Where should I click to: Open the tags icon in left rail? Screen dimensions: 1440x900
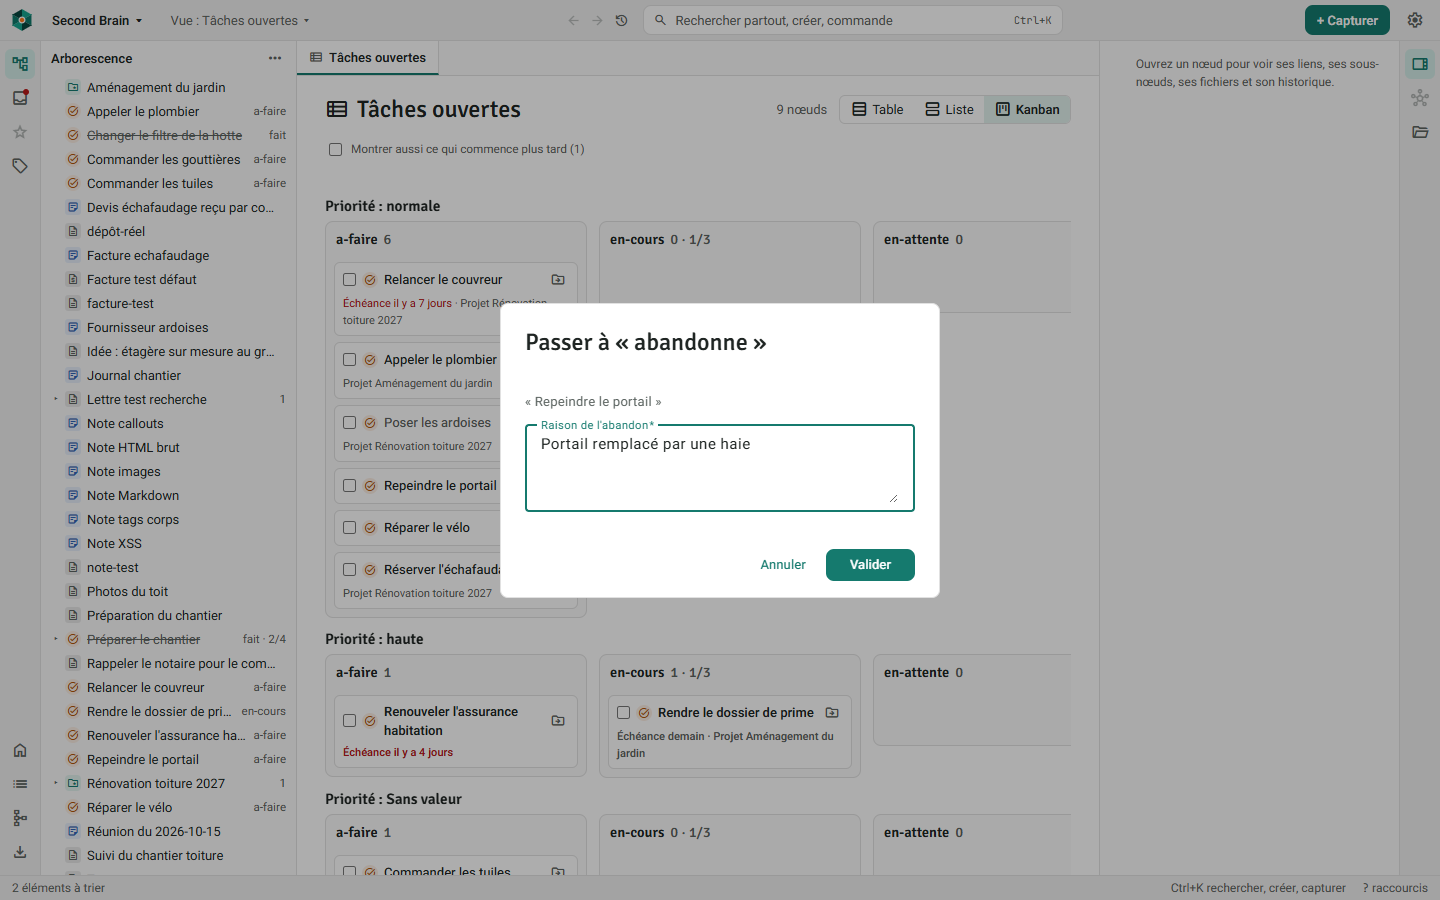coord(20,166)
